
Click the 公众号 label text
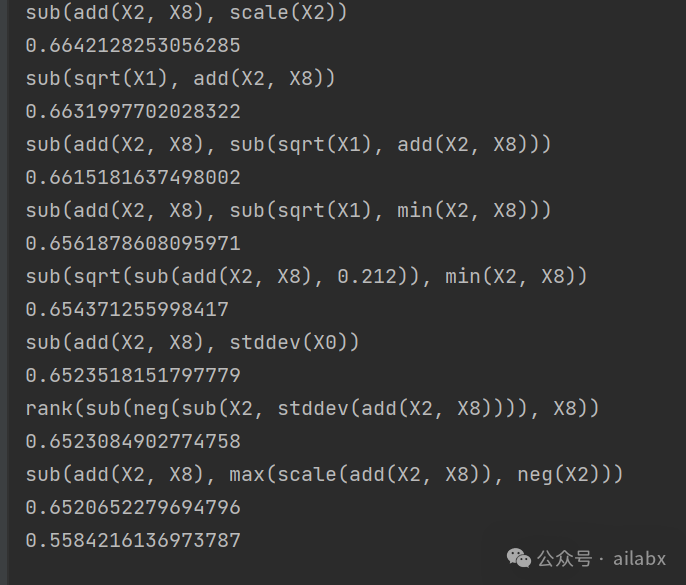(x=565, y=558)
